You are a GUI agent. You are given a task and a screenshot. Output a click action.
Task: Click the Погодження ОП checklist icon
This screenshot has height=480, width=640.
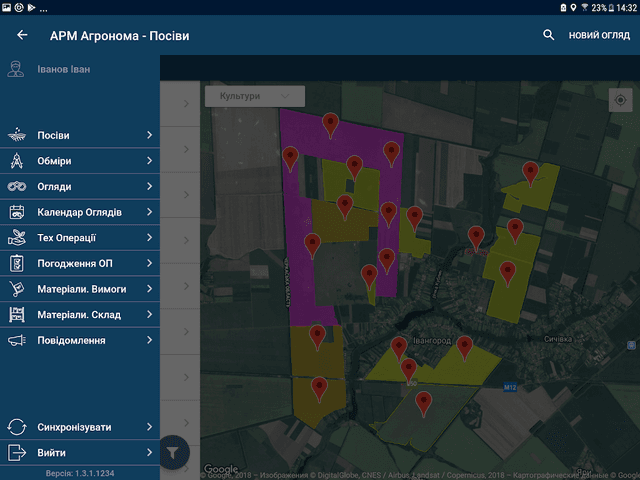coord(17,263)
